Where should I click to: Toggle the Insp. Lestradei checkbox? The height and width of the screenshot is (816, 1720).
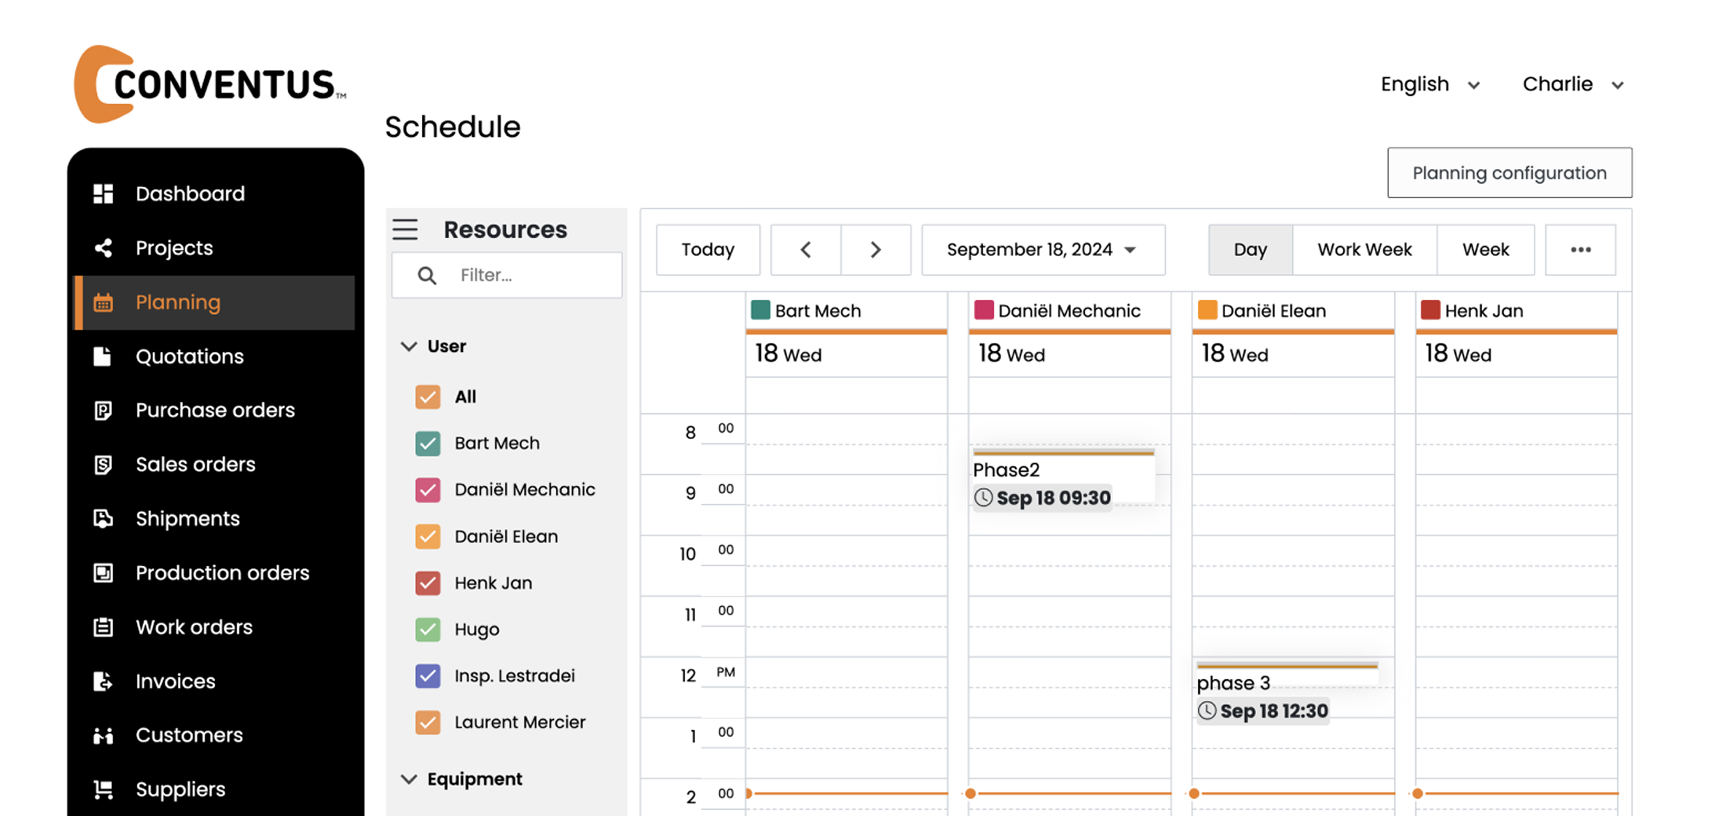tap(428, 676)
